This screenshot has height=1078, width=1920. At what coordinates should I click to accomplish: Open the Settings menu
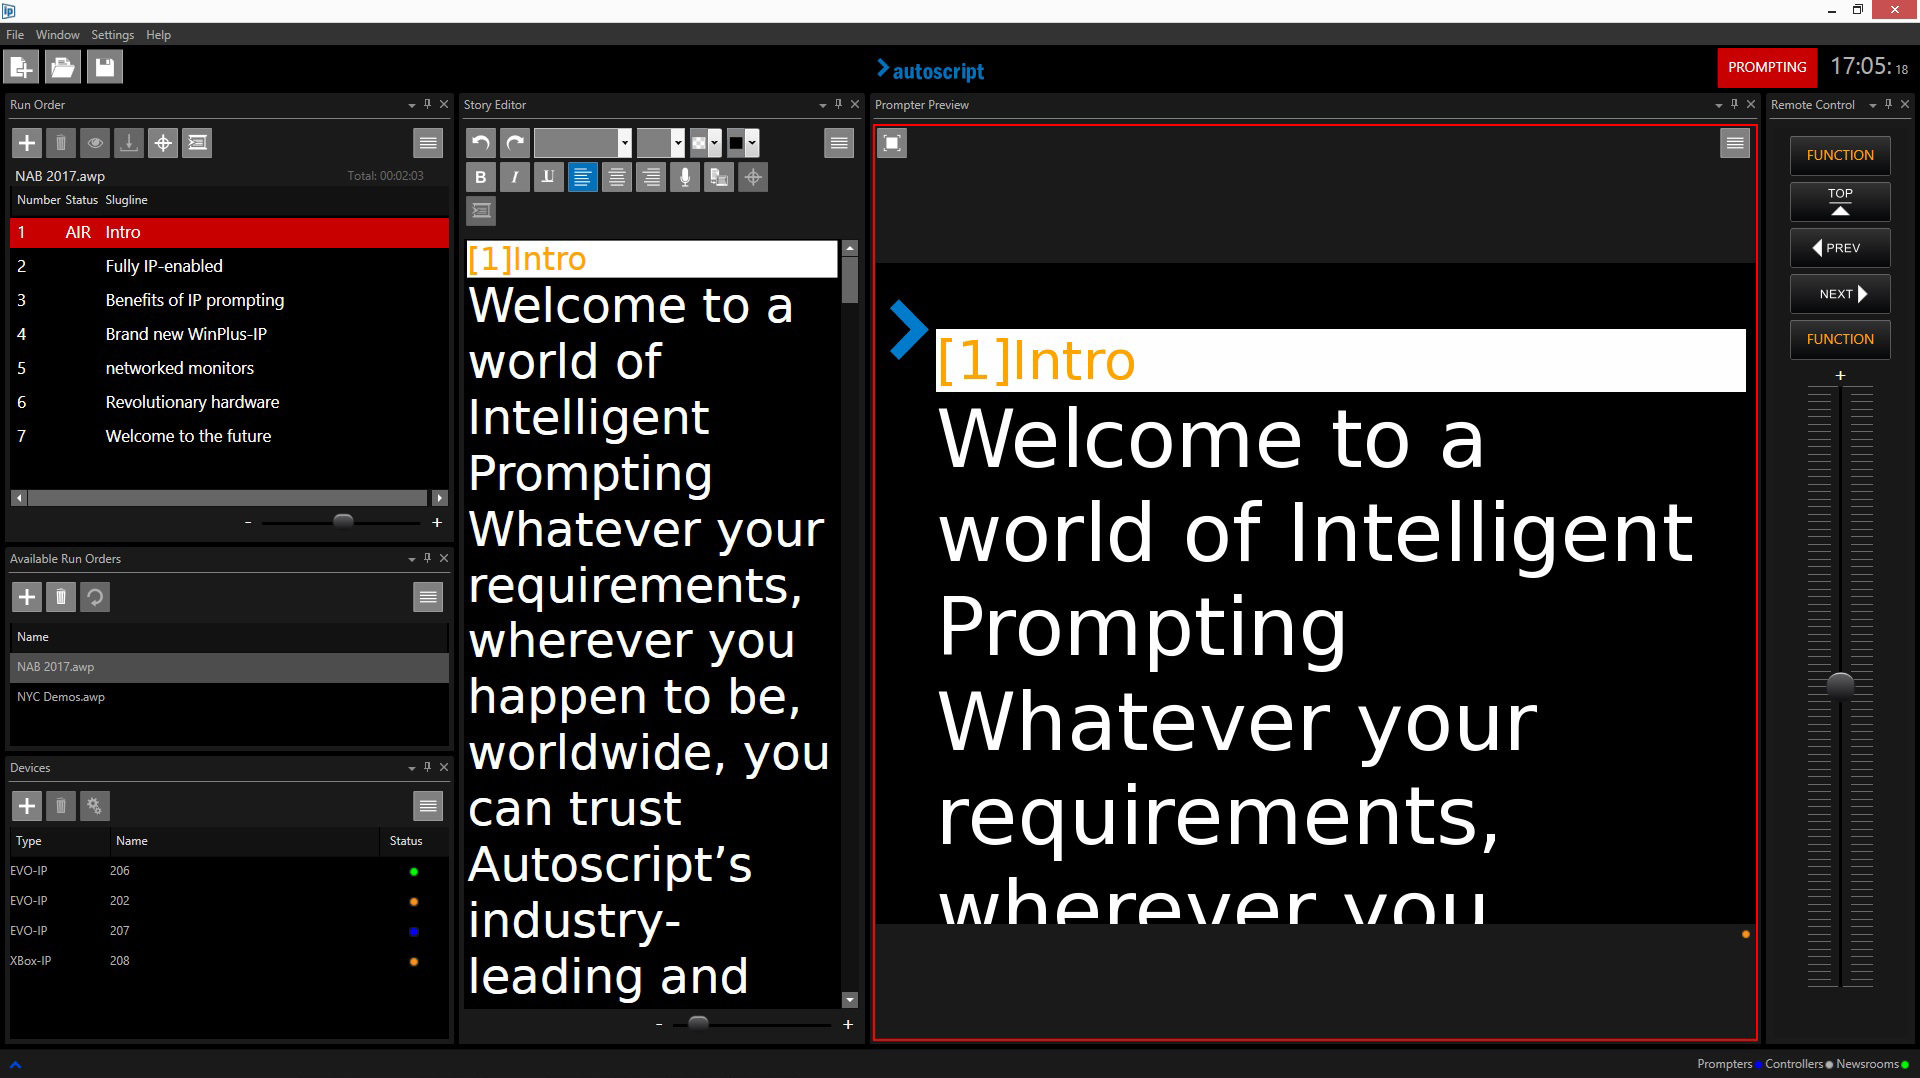pos(112,34)
